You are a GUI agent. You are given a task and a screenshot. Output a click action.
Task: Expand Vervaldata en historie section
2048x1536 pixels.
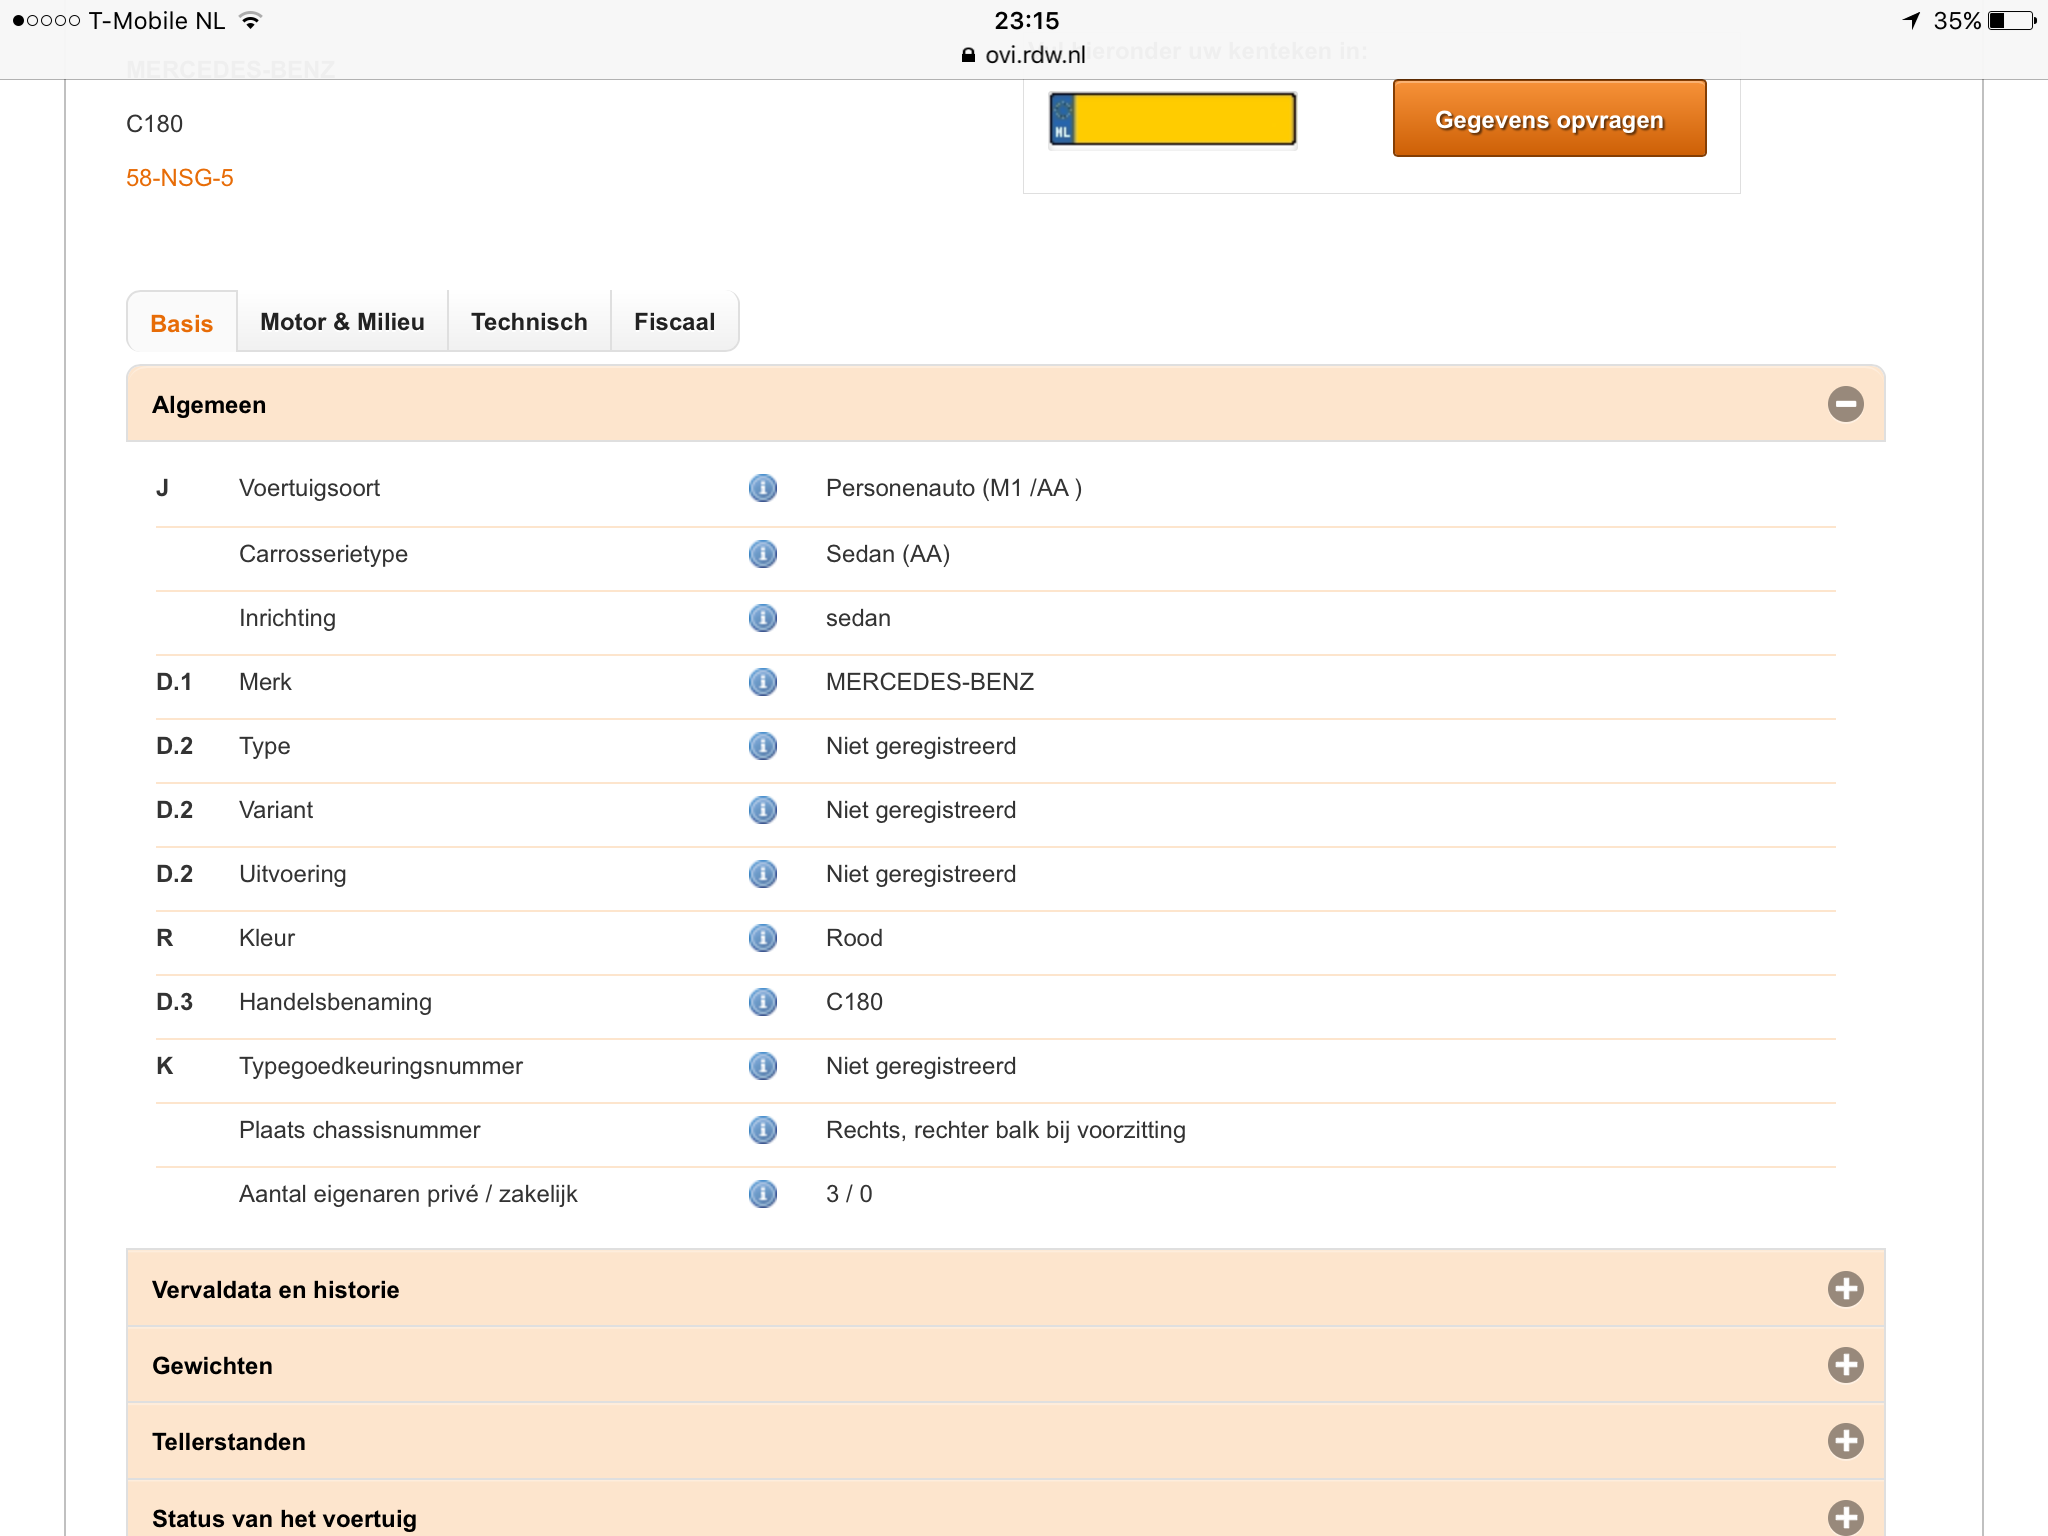pyautogui.click(x=1846, y=1289)
